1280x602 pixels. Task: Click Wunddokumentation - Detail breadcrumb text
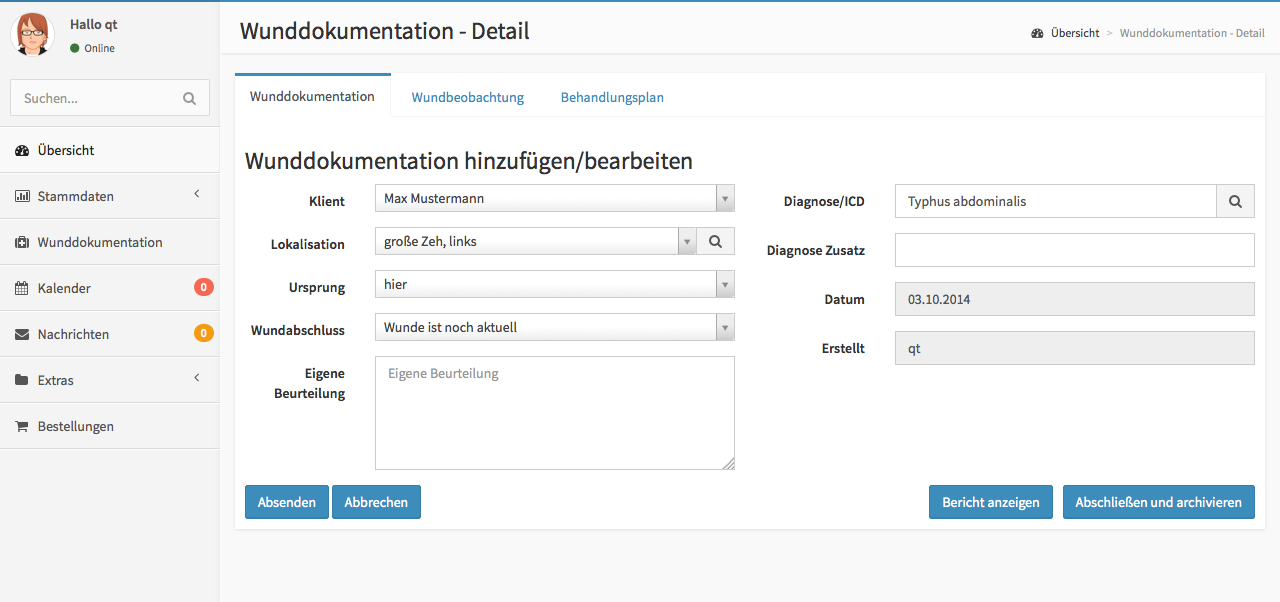pyautogui.click(x=1192, y=33)
